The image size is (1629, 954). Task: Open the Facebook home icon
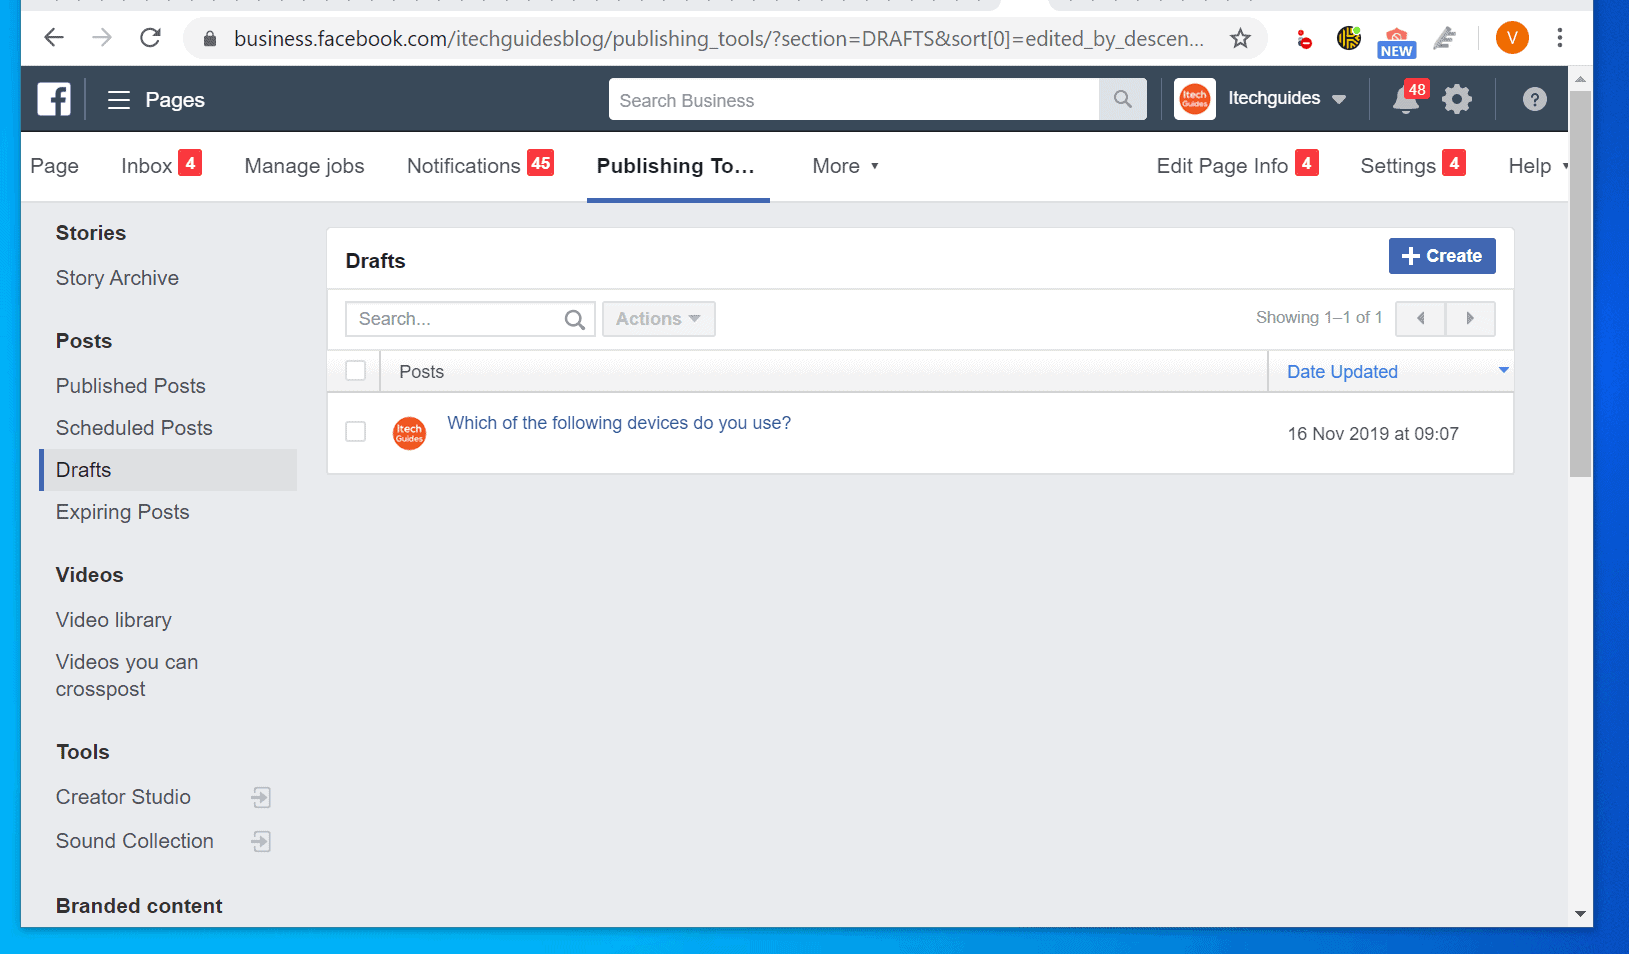[x=53, y=99]
